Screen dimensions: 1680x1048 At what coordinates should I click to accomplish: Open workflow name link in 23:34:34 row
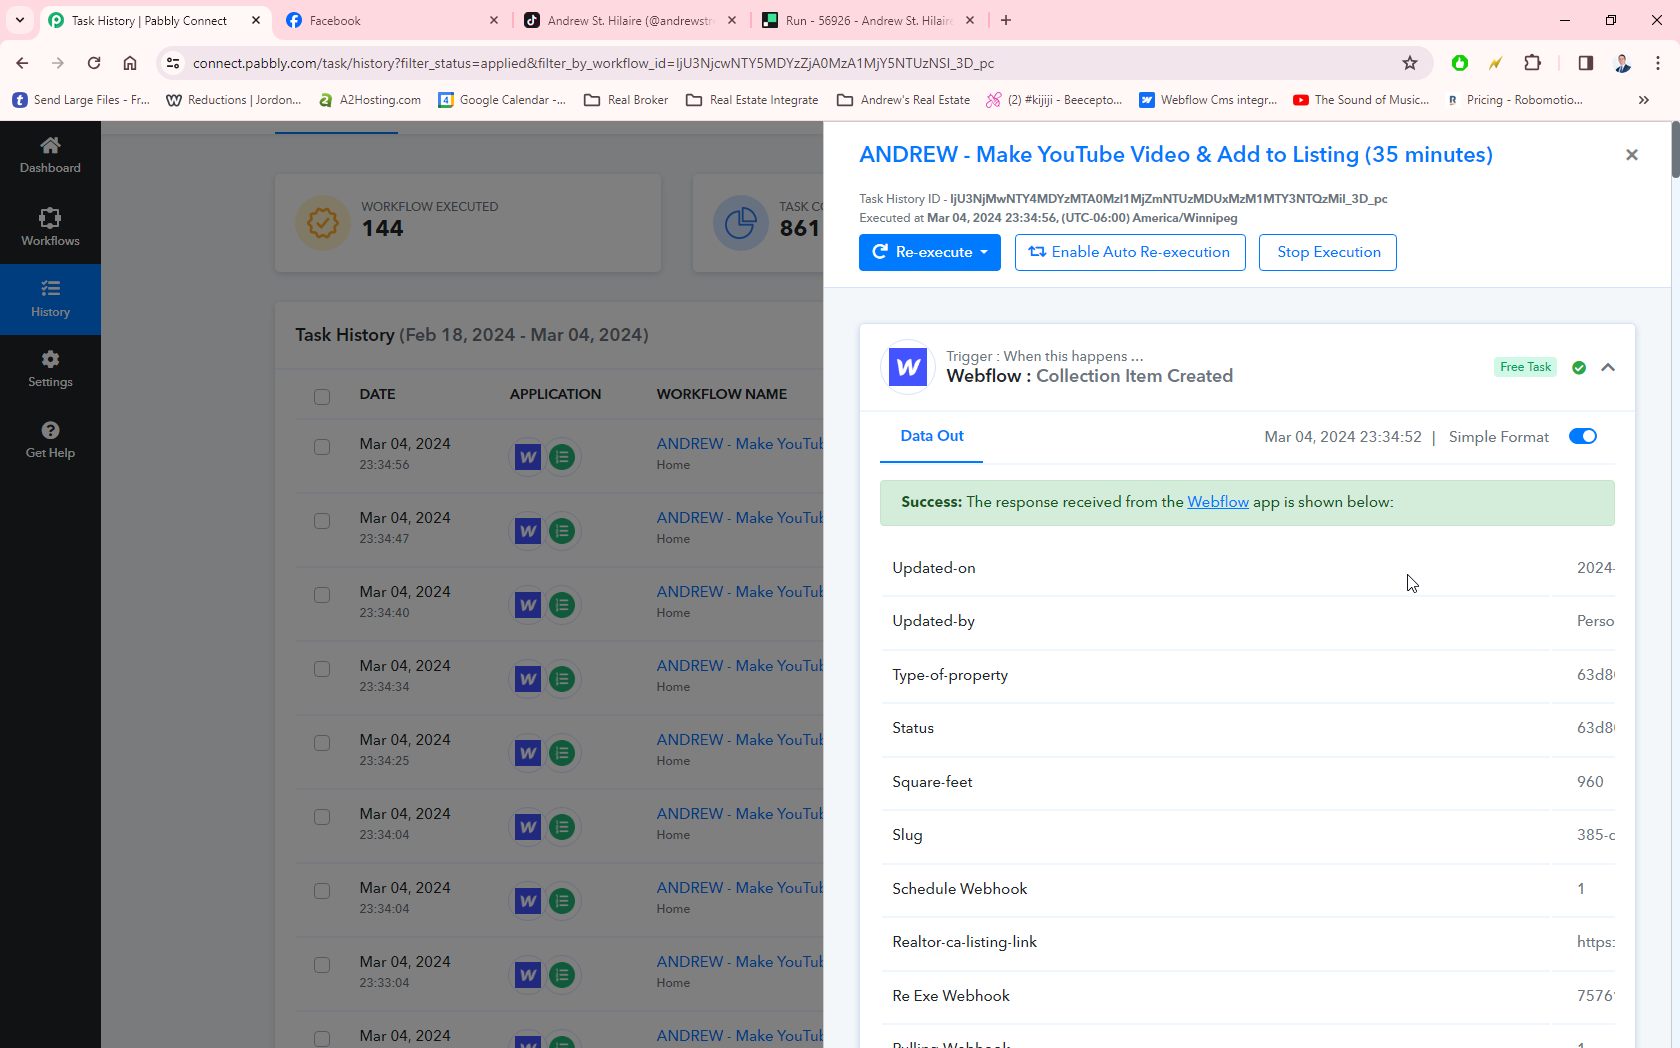[x=739, y=666]
